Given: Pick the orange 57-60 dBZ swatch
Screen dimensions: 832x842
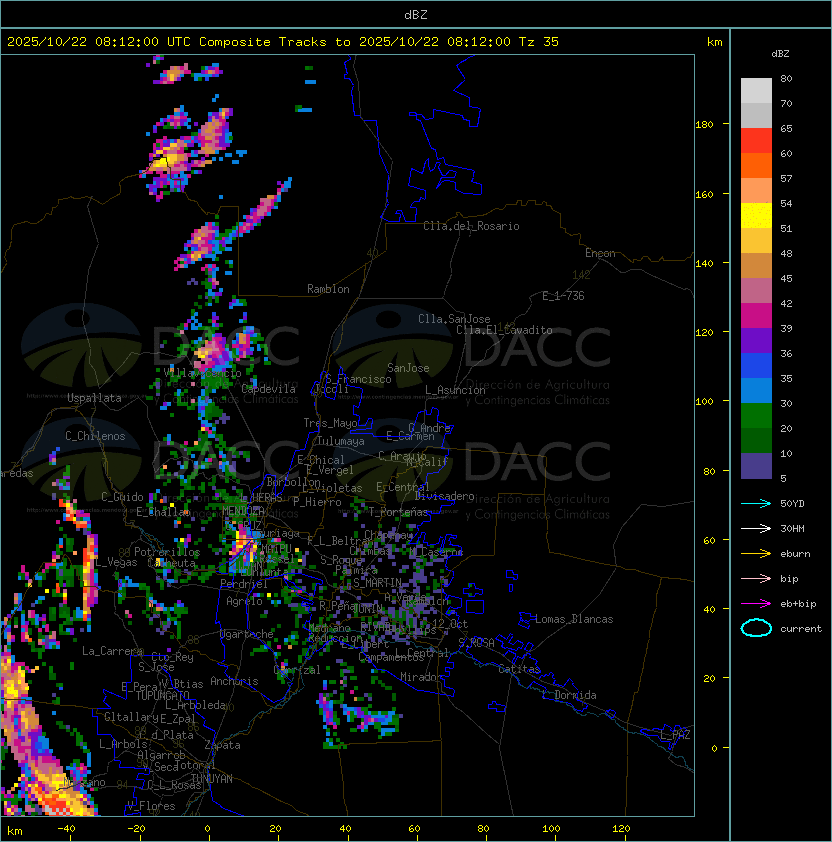Looking at the screenshot, I should click(756, 165).
